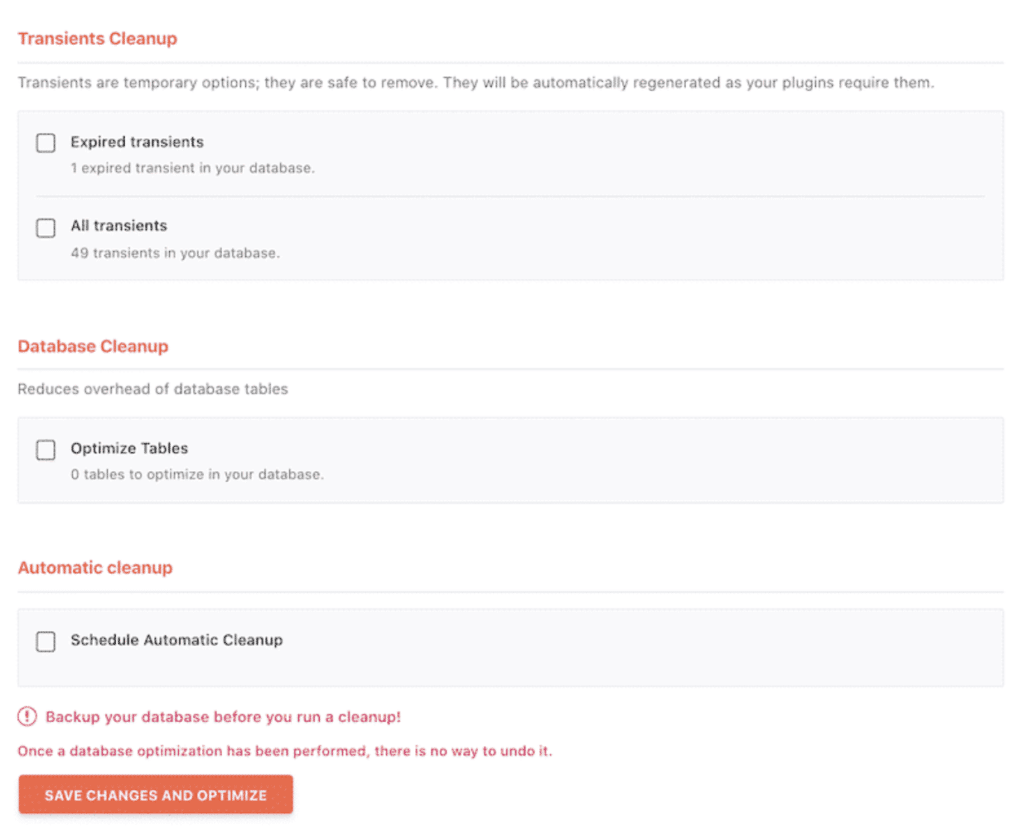This screenshot has width=1024, height=833.
Task: Click the All transients label
Action: [x=119, y=226]
